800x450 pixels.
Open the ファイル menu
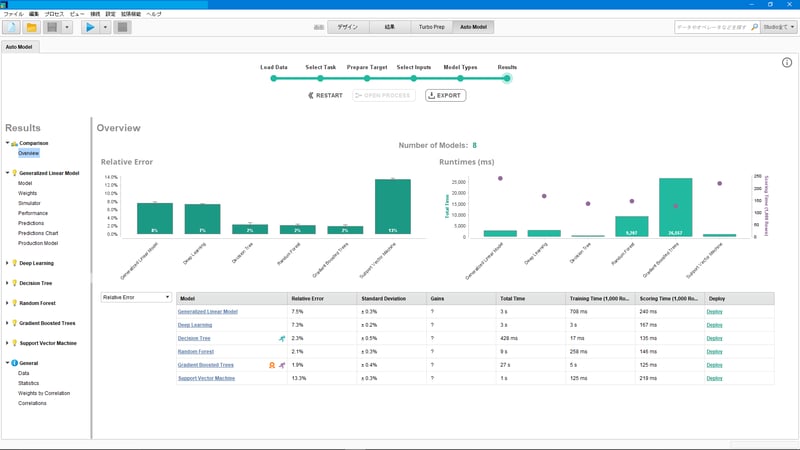(x=14, y=14)
